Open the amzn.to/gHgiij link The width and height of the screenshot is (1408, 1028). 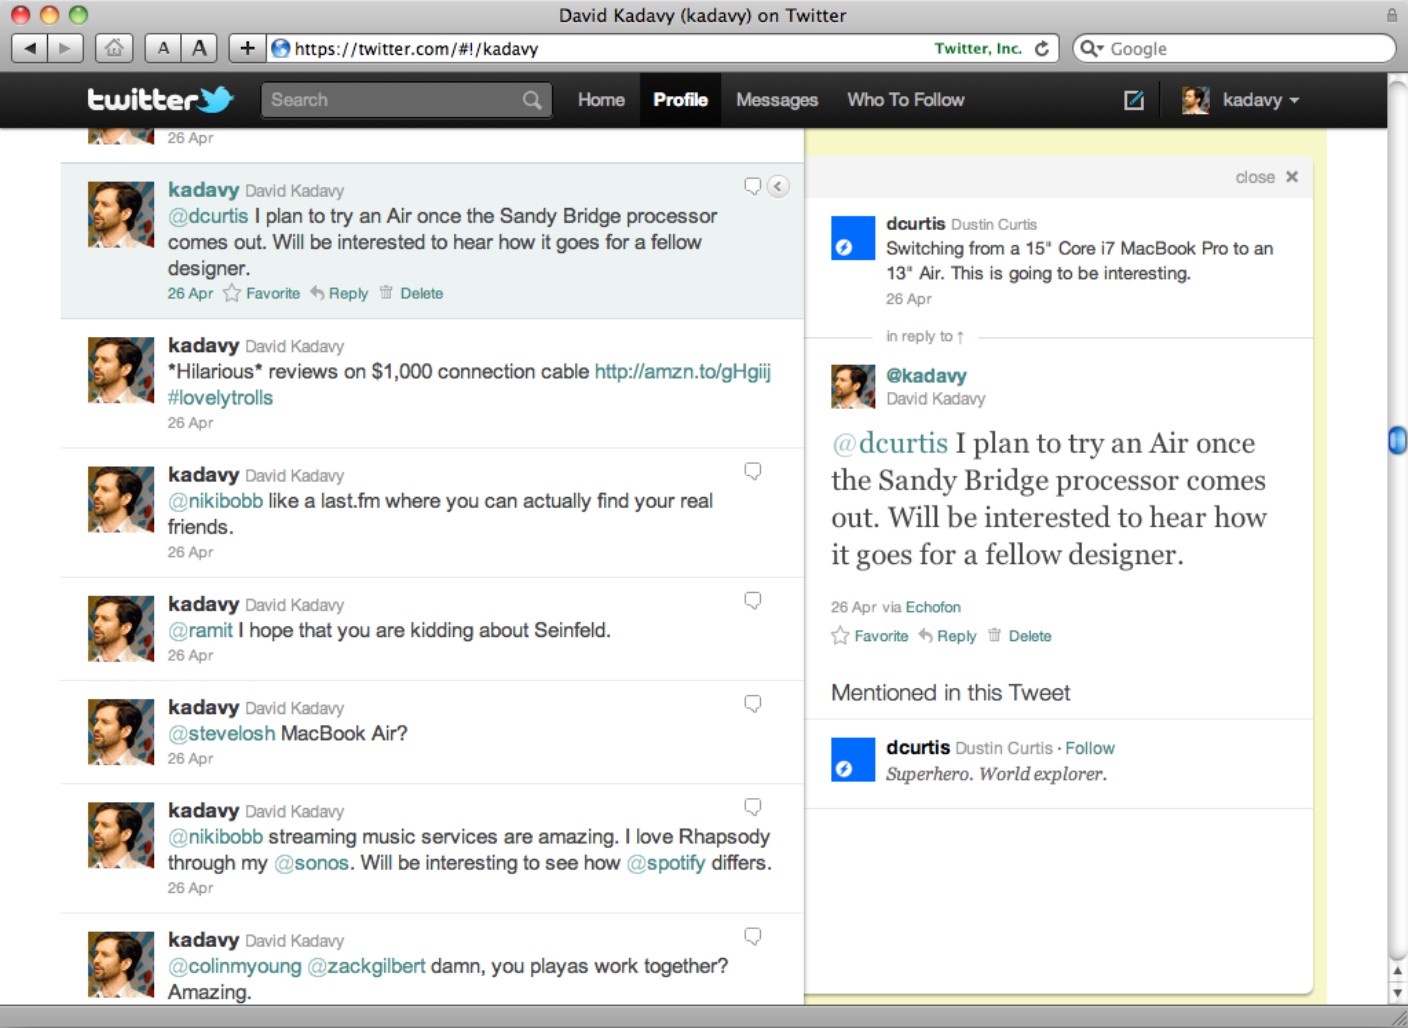tap(682, 372)
